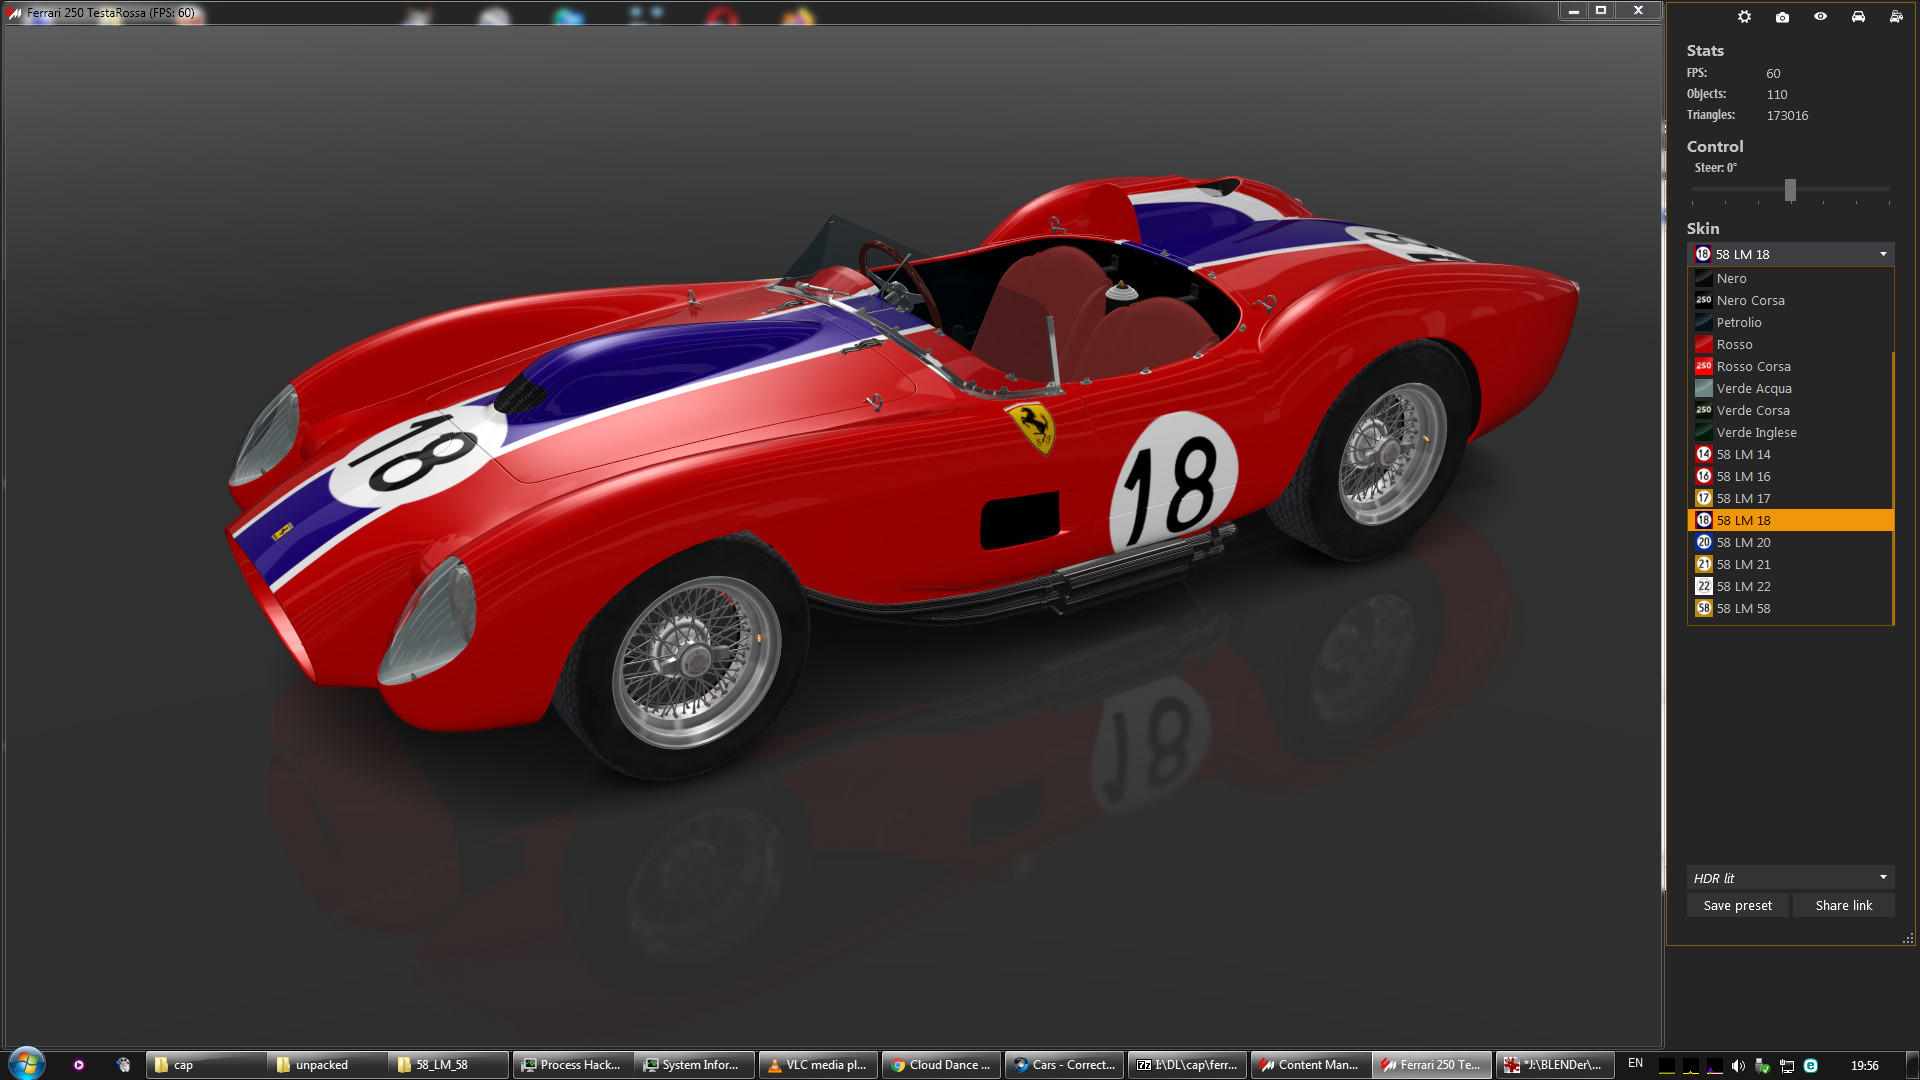Image resolution: width=1920 pixels, height=1080 pixels.
Task: Click the Share link button
Action: point(1843,906)
